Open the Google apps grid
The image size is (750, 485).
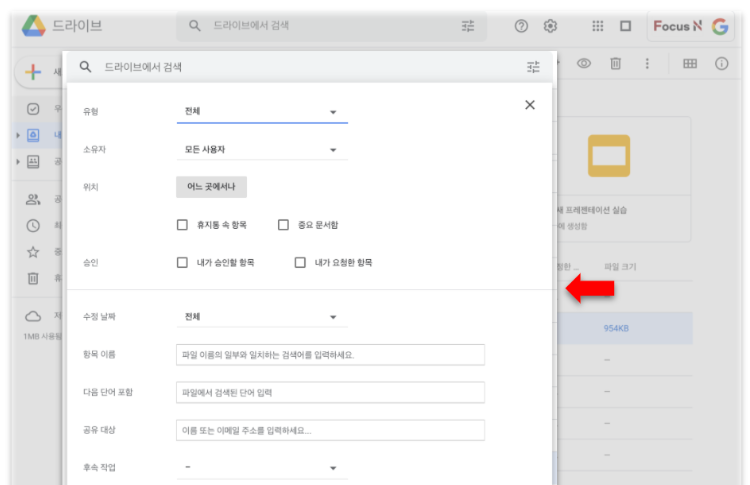coord(597,26)
